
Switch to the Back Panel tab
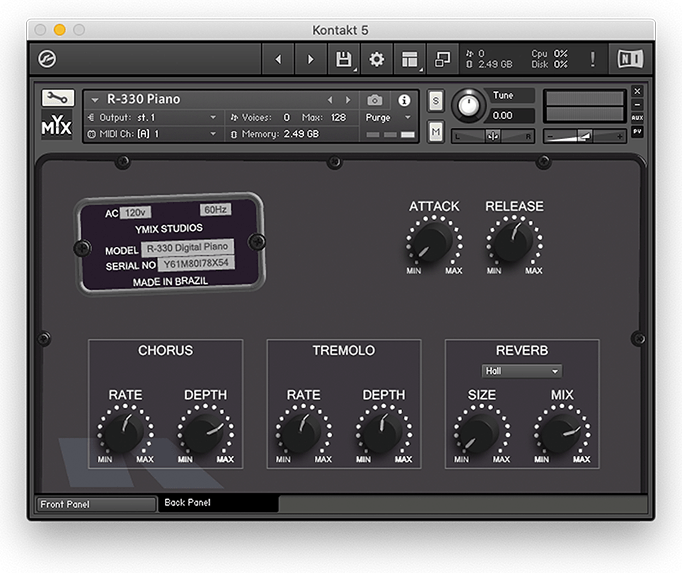218,503
